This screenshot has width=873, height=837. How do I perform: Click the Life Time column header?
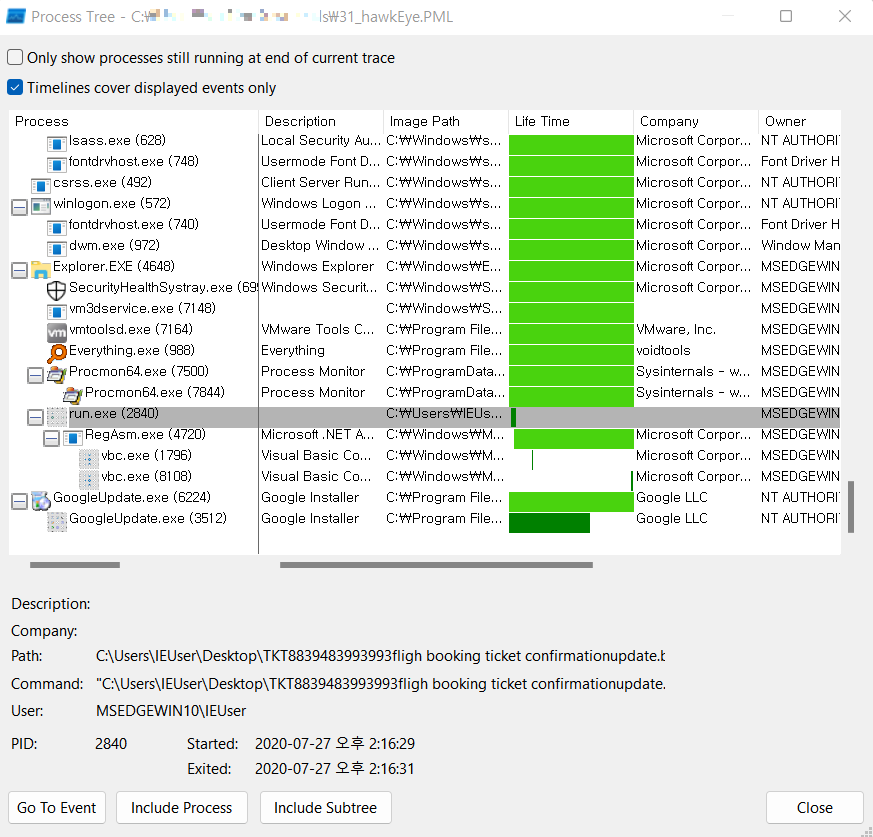pyautogui.click(x=571, y=121)
